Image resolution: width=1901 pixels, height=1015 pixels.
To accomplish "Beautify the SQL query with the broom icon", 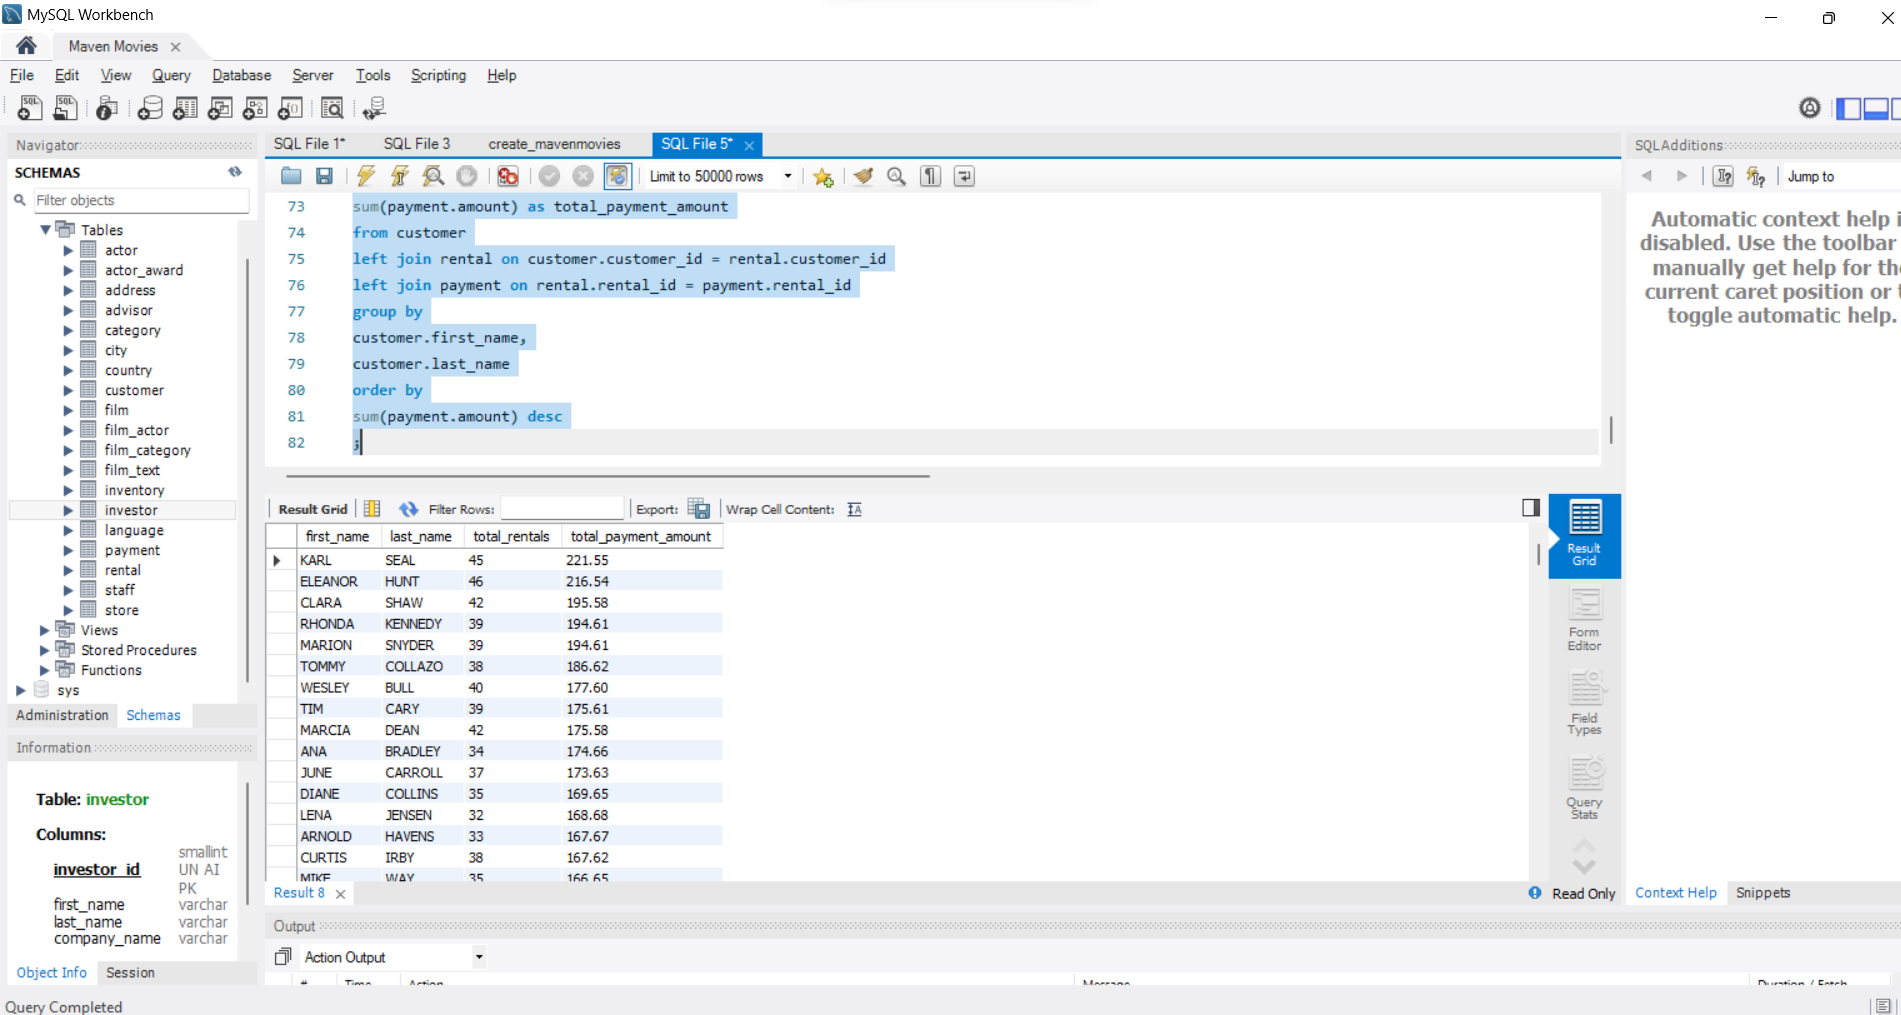I will [864, 176].
